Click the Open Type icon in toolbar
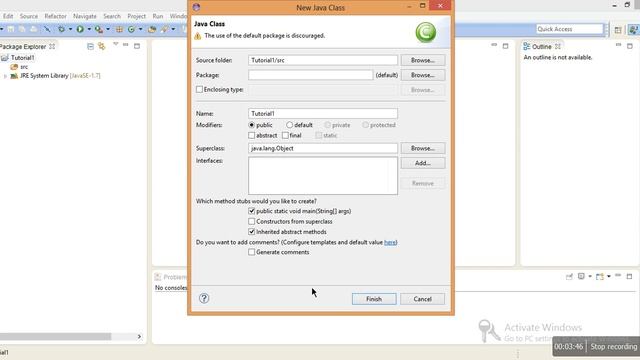This screenshot has height=360, width=640. coord(152,29)
